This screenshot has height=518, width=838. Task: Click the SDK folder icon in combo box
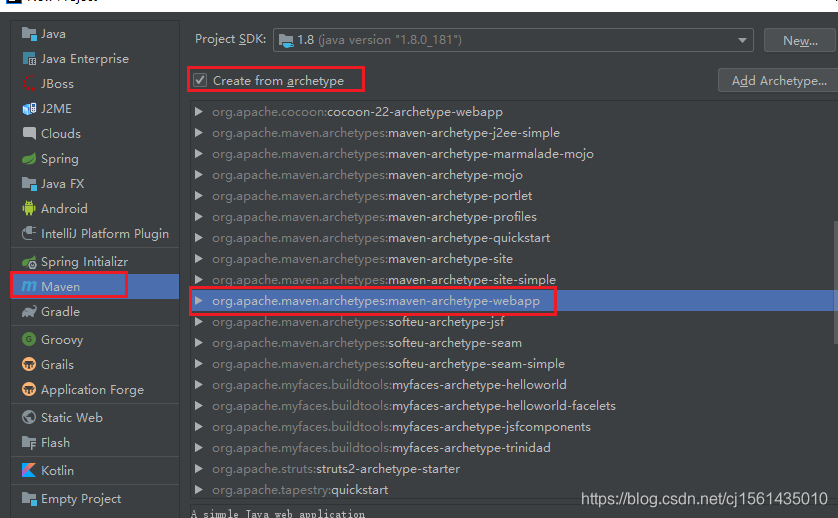click(286, 40)
